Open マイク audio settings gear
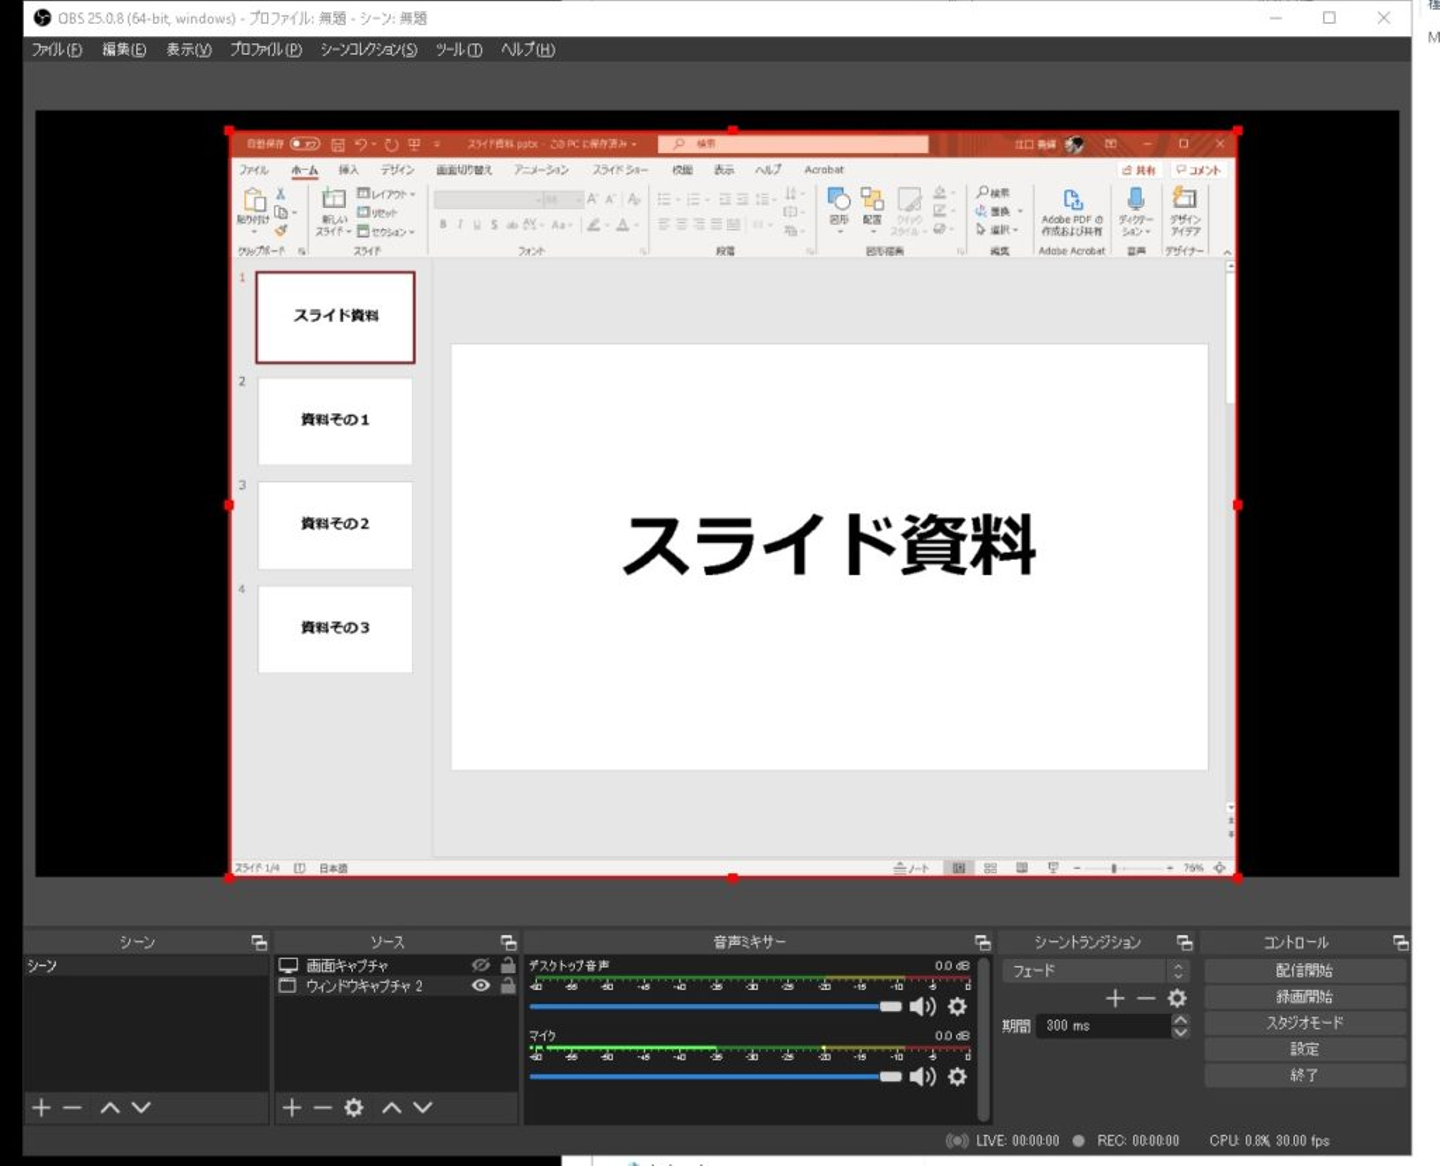This screenshot has height=1166, width=1440. pos(957,1076)
